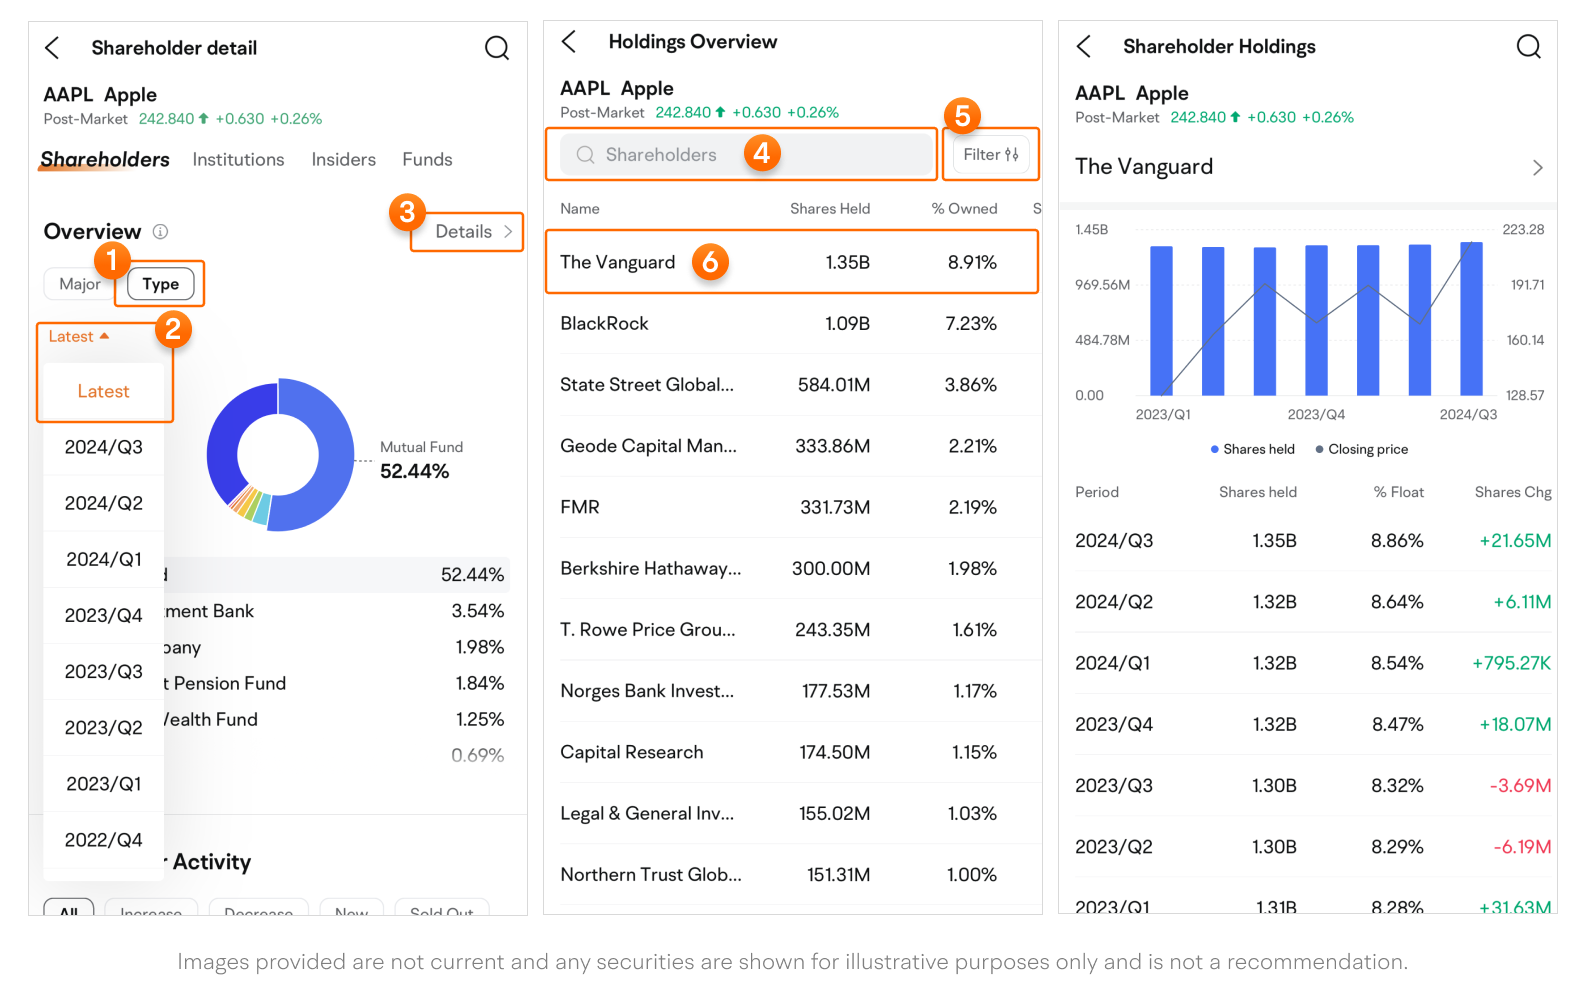Open the BlackRock holdings row

tap(790, 324)
